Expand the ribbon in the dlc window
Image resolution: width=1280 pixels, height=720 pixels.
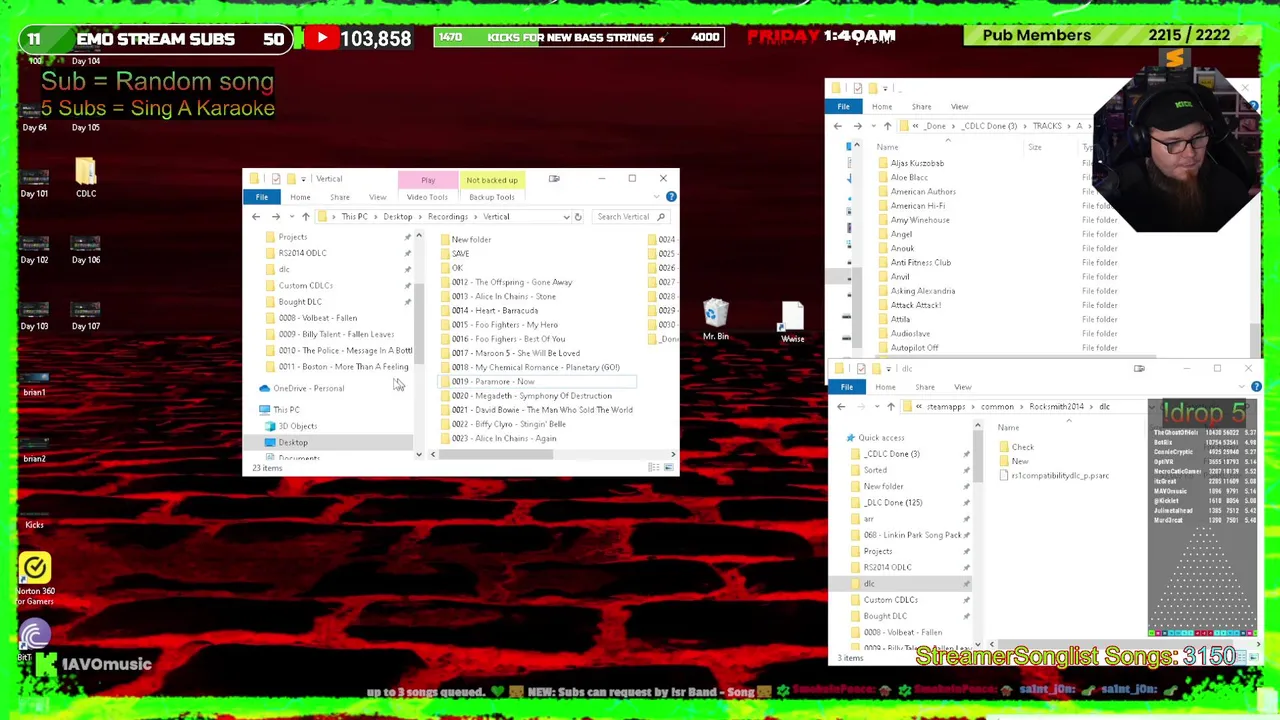tap(1244, 387)
